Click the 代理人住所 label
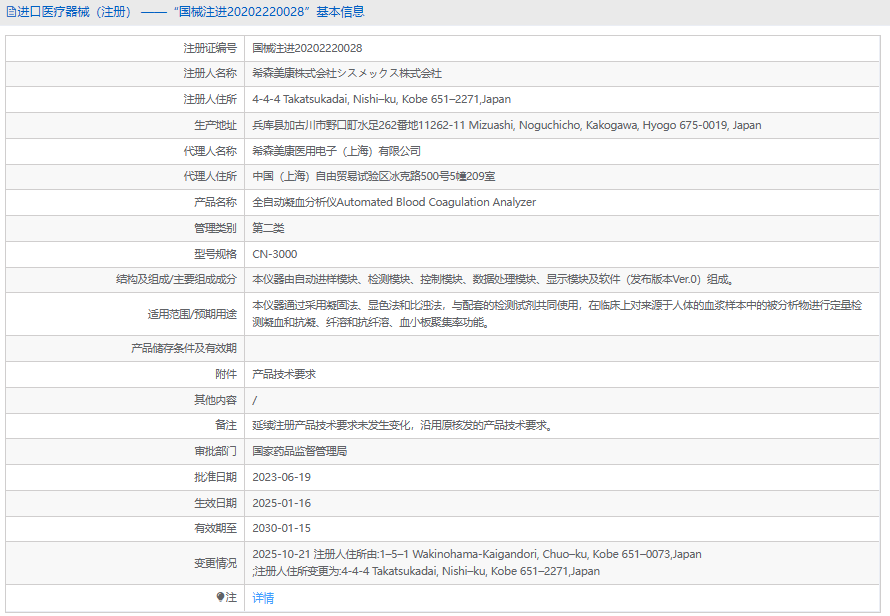Image resolution: width=890 pixels, height=616 pixels. 210,177
